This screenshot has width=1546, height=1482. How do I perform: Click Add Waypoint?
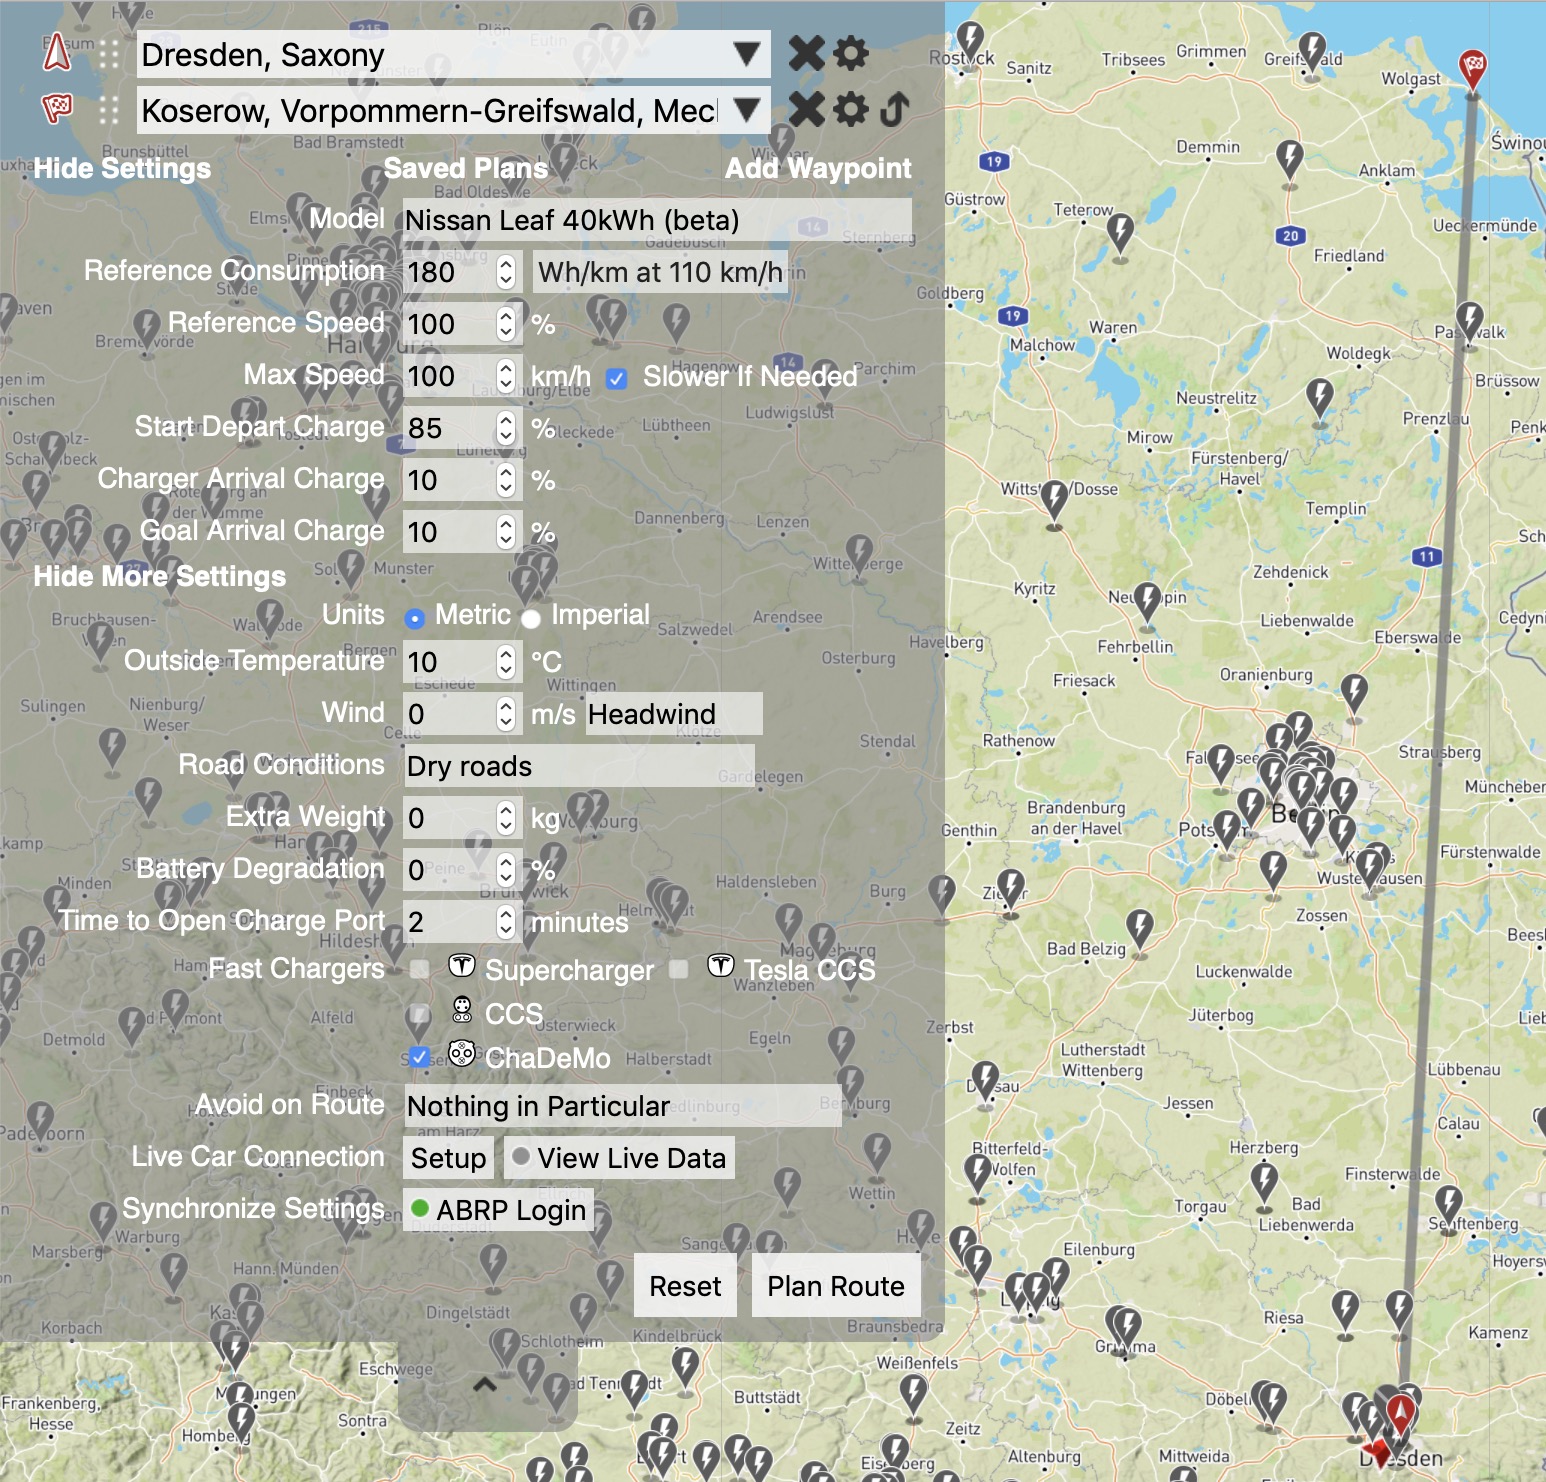(x=818, y=168)
